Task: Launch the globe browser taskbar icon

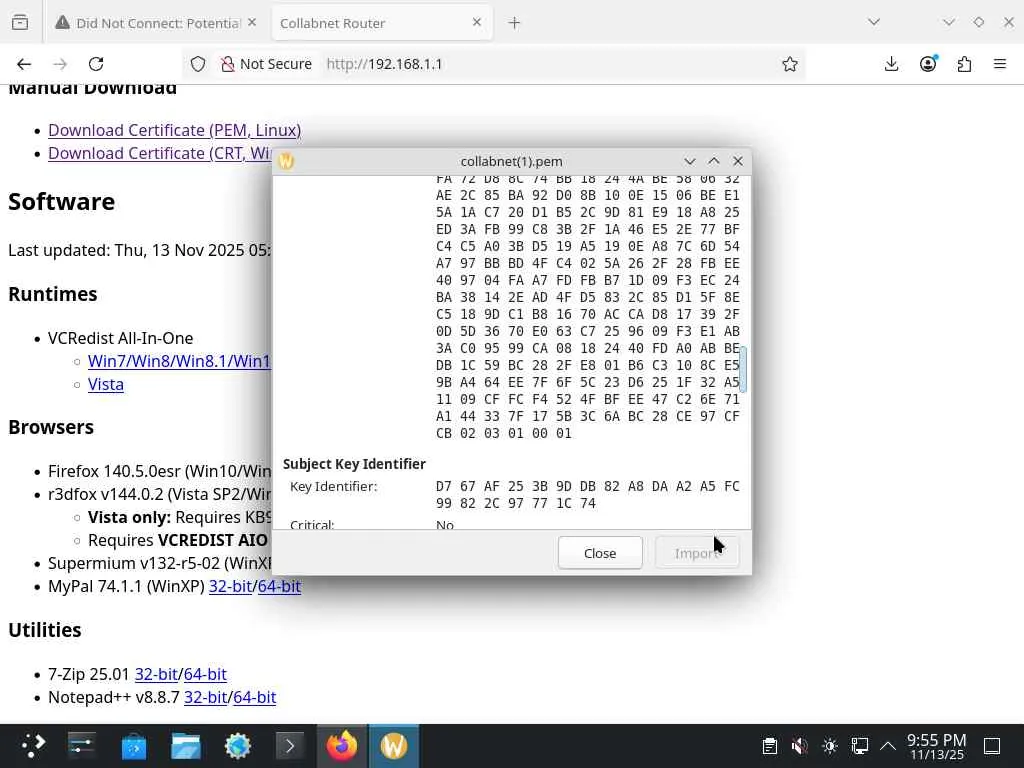Action: (238, 746)
